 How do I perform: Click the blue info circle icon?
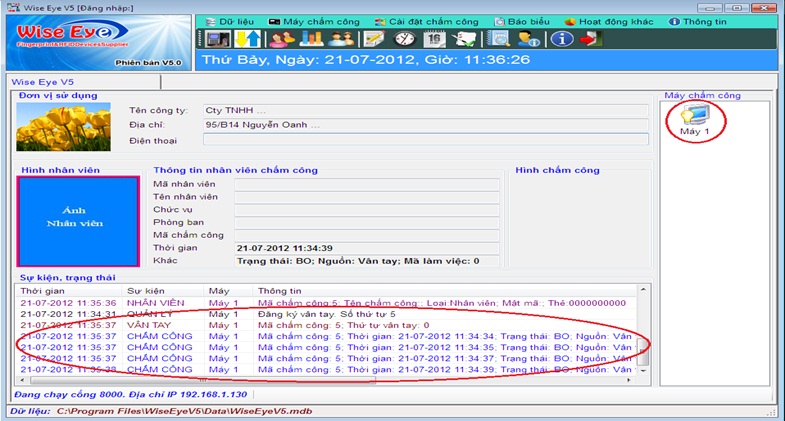[x=562, y=39]
